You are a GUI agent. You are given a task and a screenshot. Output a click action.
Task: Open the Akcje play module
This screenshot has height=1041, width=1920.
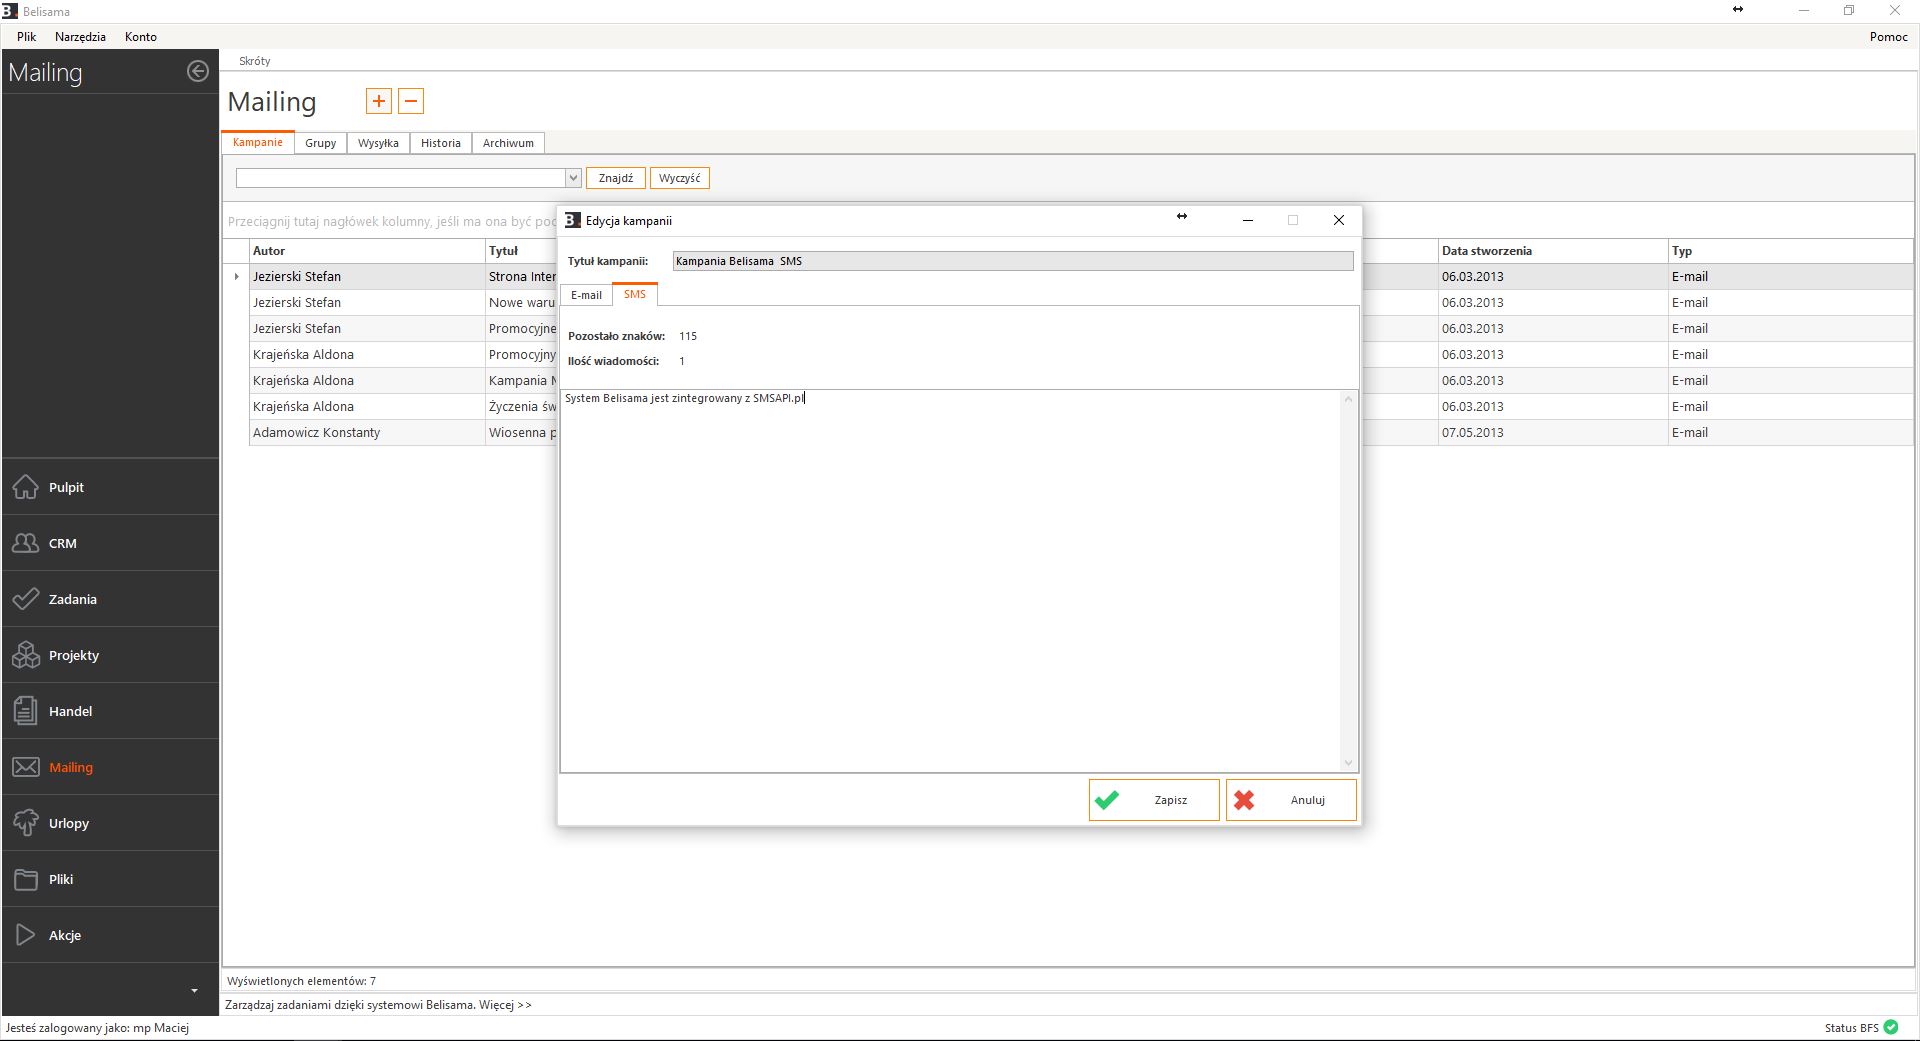pyautogui.click(x=26, y=935)
